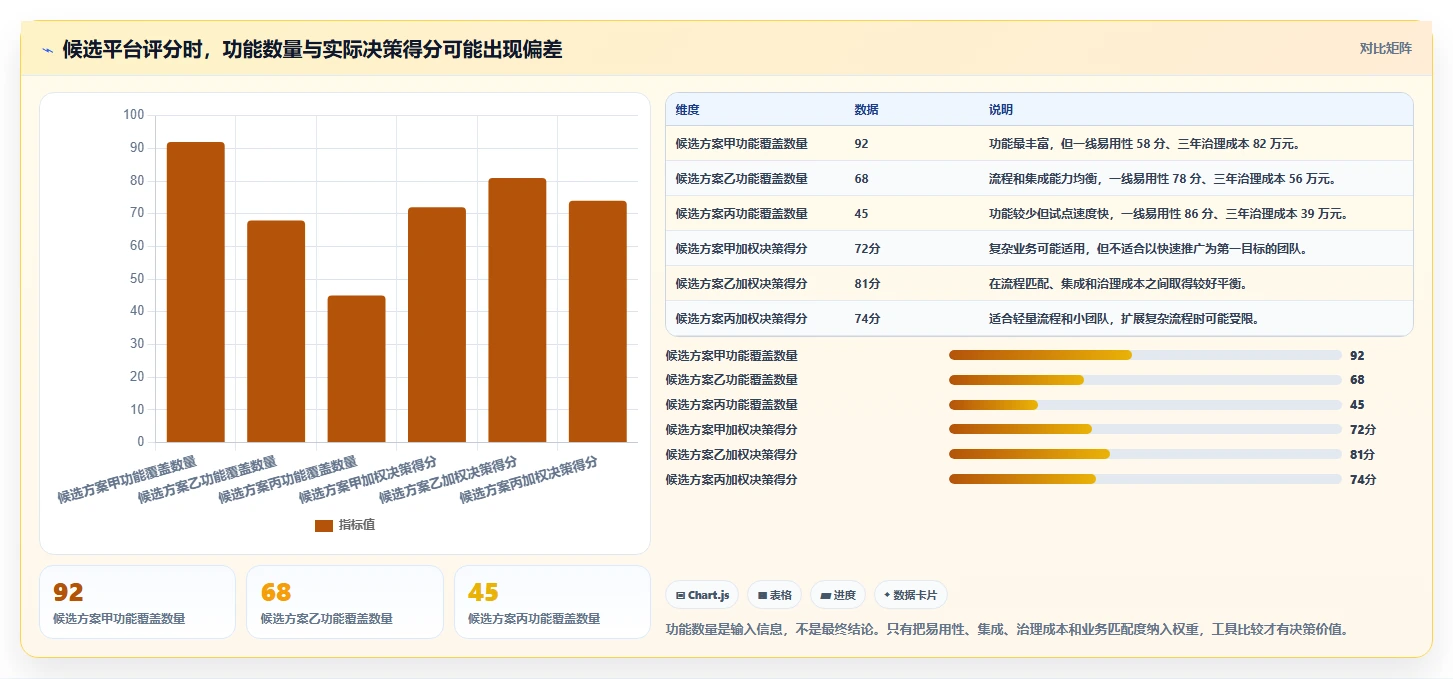The width and height of the screenshot is (1453, 679).
Task: Click the 候选方案乙功能覆盖数量 progress bar showing 68
Action: tap(1145, 380)
